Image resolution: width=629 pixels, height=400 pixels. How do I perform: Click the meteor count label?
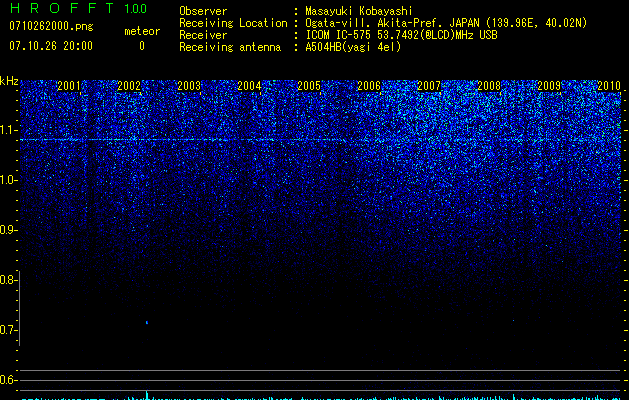[x=142, y=31]
